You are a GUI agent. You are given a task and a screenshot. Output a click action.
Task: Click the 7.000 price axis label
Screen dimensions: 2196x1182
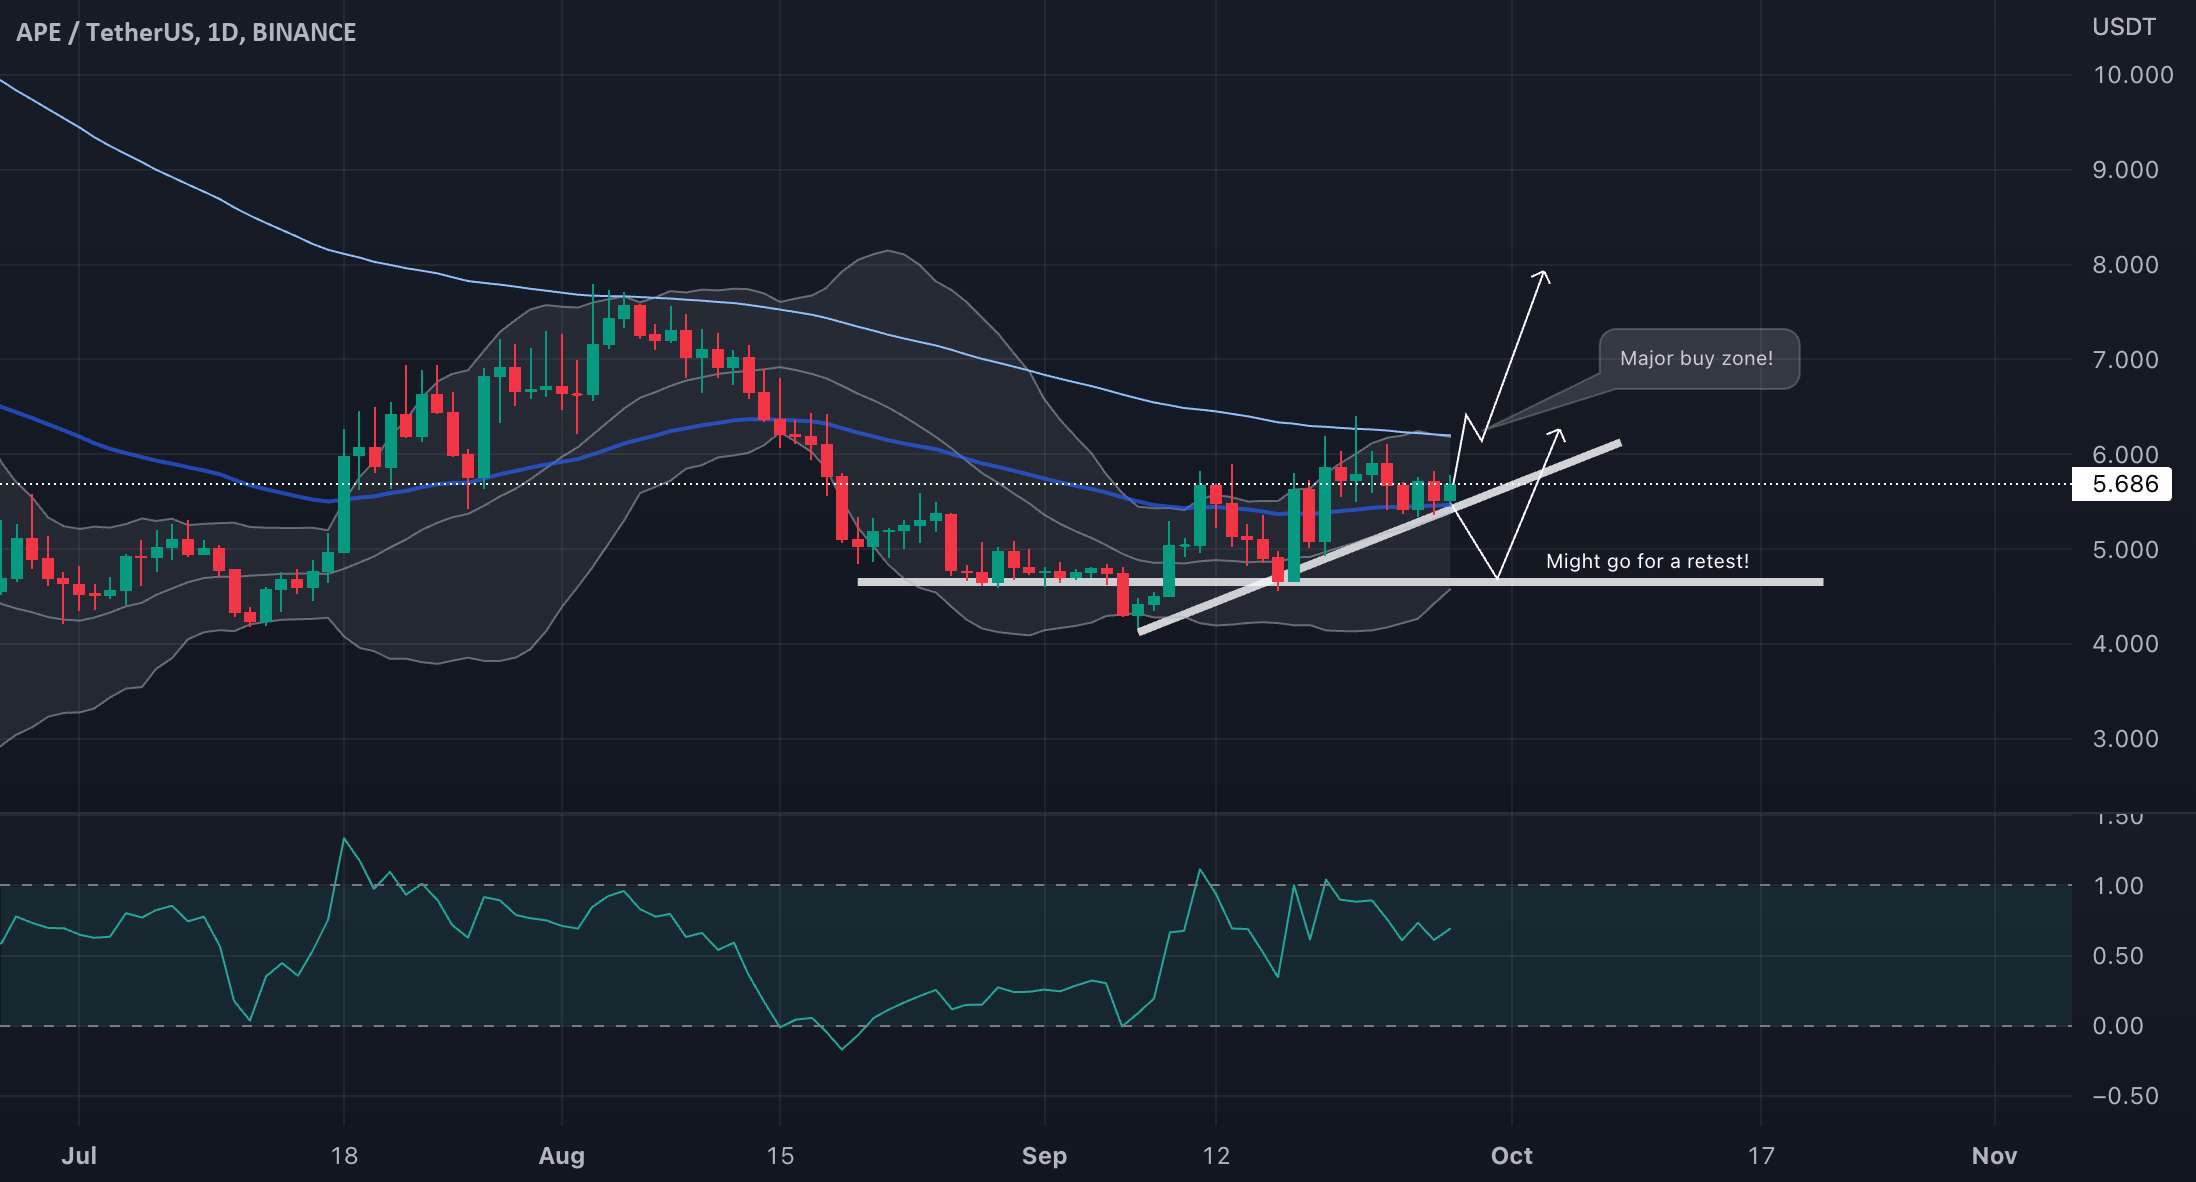tap(2125, 360)
